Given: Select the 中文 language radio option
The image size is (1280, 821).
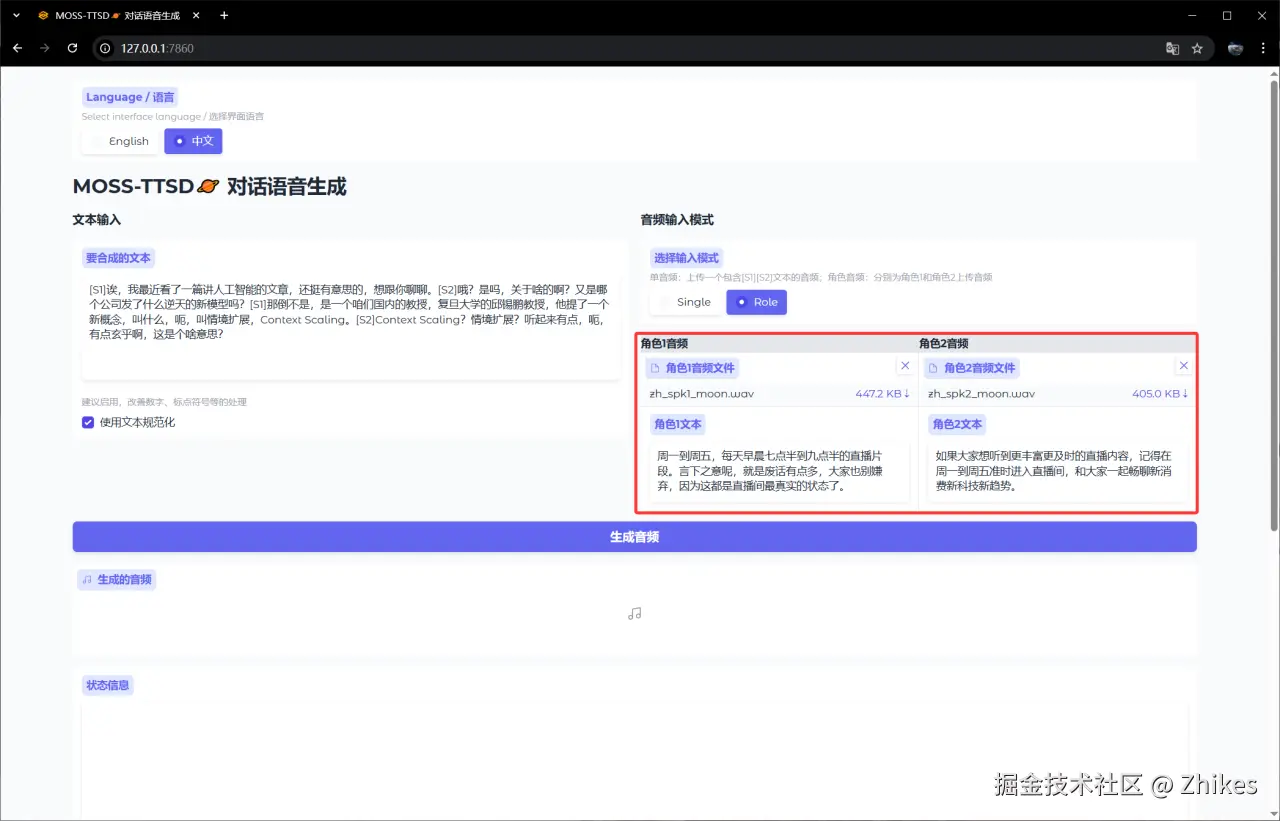Looking at the screenshot, I should (193, 141).
